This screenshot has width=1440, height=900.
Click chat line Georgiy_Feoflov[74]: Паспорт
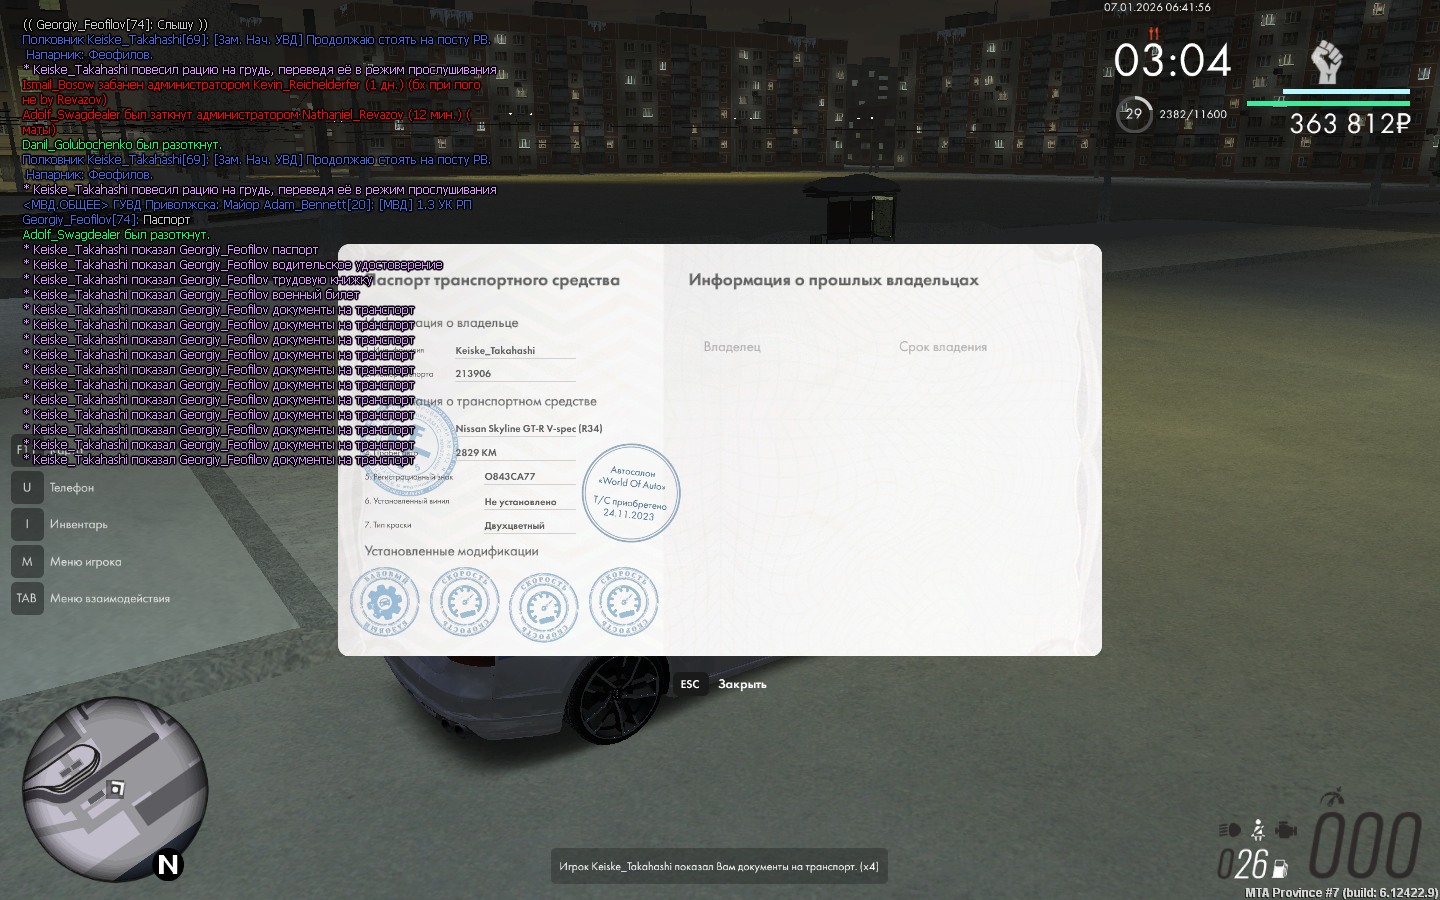coord(106,220)
